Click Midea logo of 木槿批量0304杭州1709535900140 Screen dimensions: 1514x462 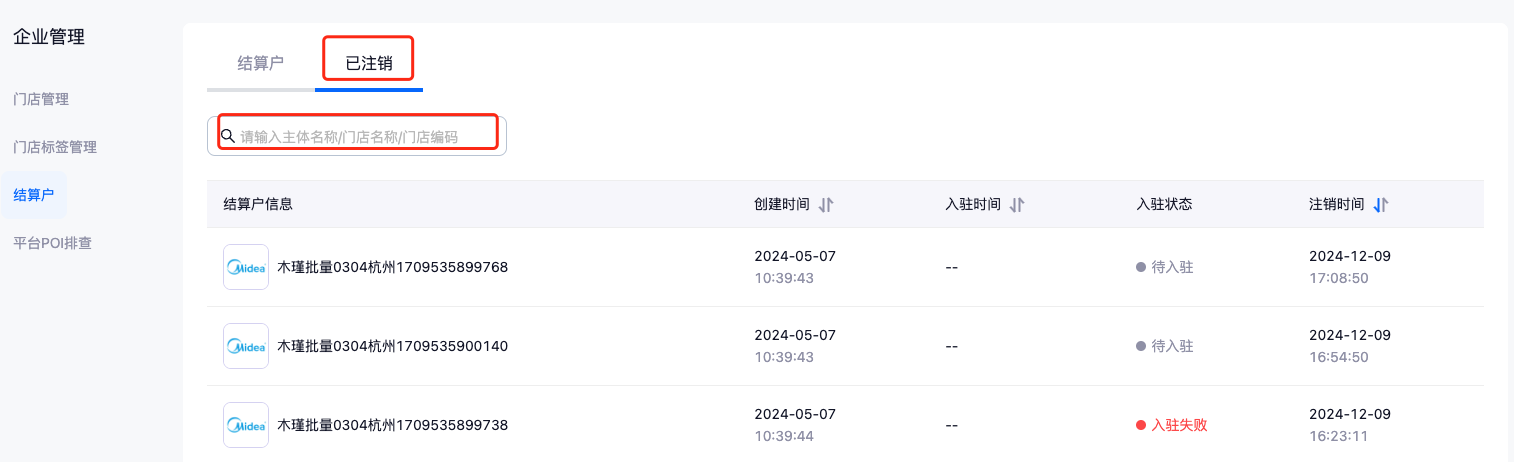click(246, 346)
